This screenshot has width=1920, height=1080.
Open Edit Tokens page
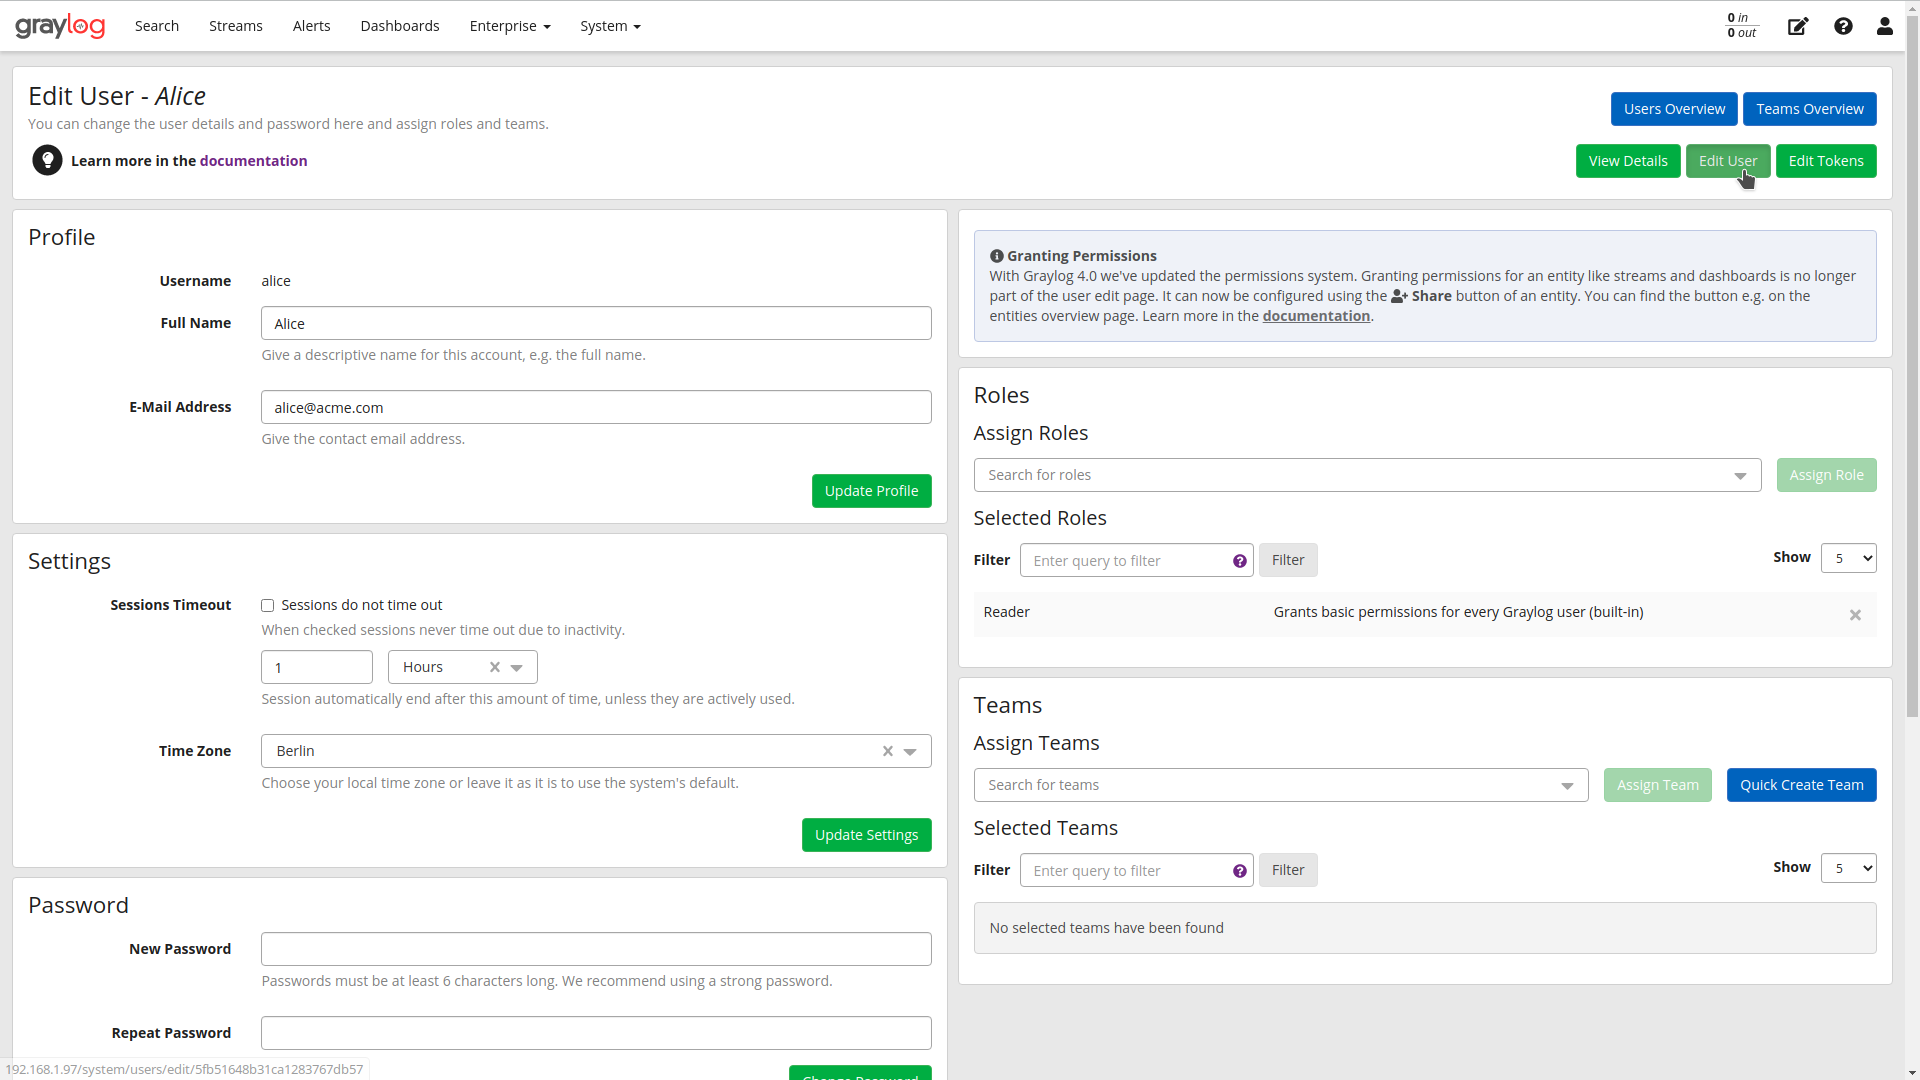click(x=1825, y=161)
